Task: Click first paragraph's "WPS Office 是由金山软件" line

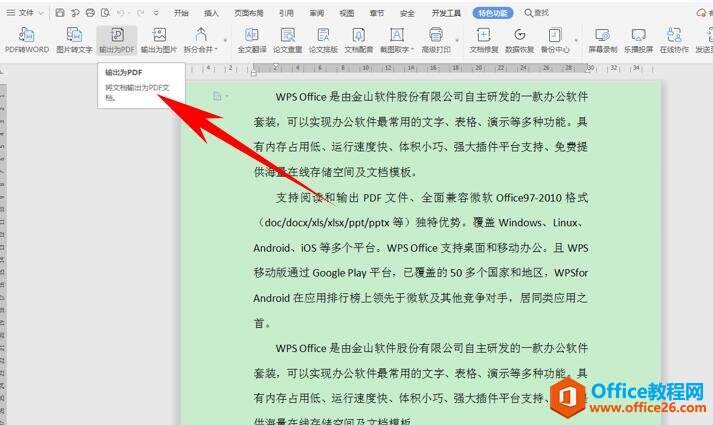Action: click(x=432, y=97)
